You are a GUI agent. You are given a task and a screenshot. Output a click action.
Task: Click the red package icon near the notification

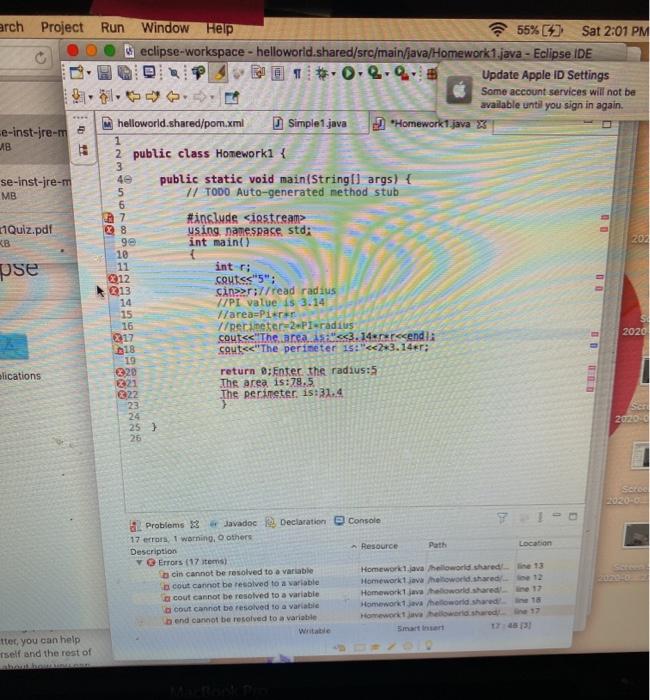431,74
